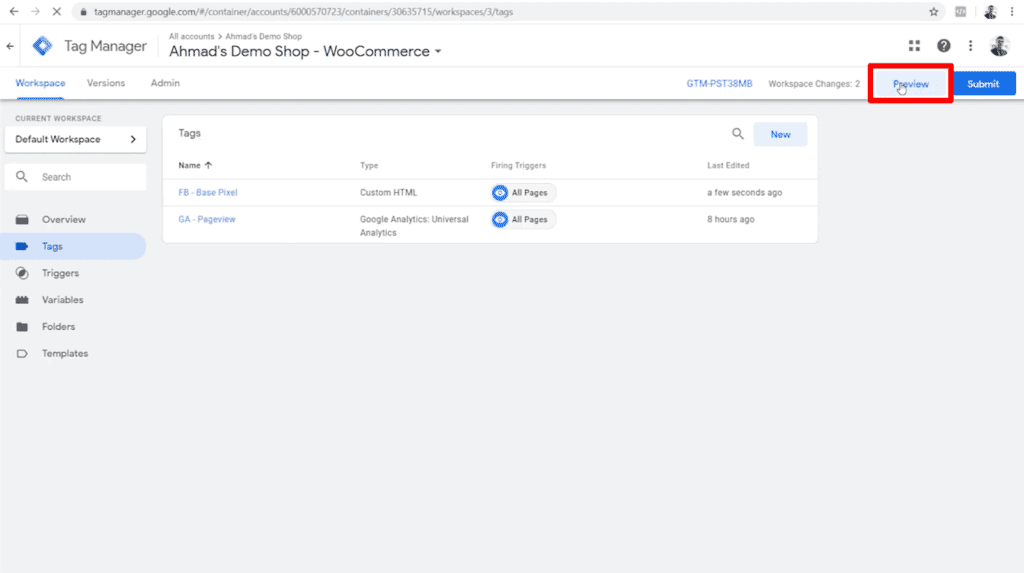Click trigger icon in FB - Base Pixel row
This screenshot has height=573, width=1024.
tap(500, 193)
